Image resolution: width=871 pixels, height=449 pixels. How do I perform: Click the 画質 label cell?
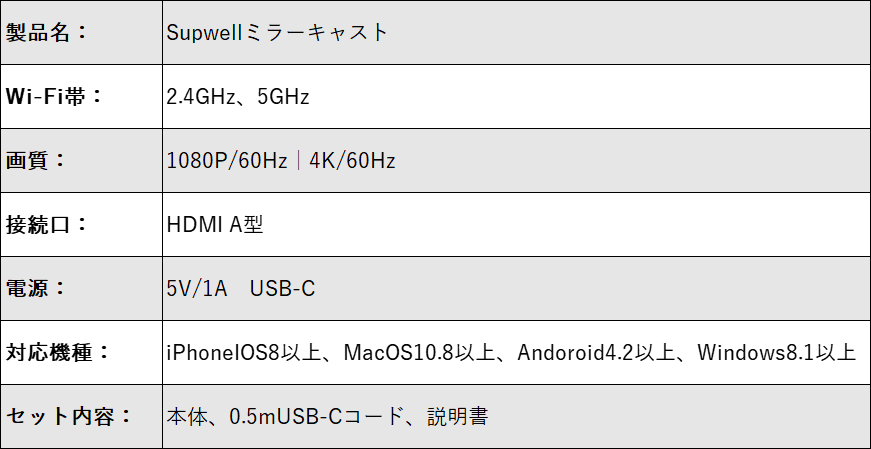coord(81,161)
